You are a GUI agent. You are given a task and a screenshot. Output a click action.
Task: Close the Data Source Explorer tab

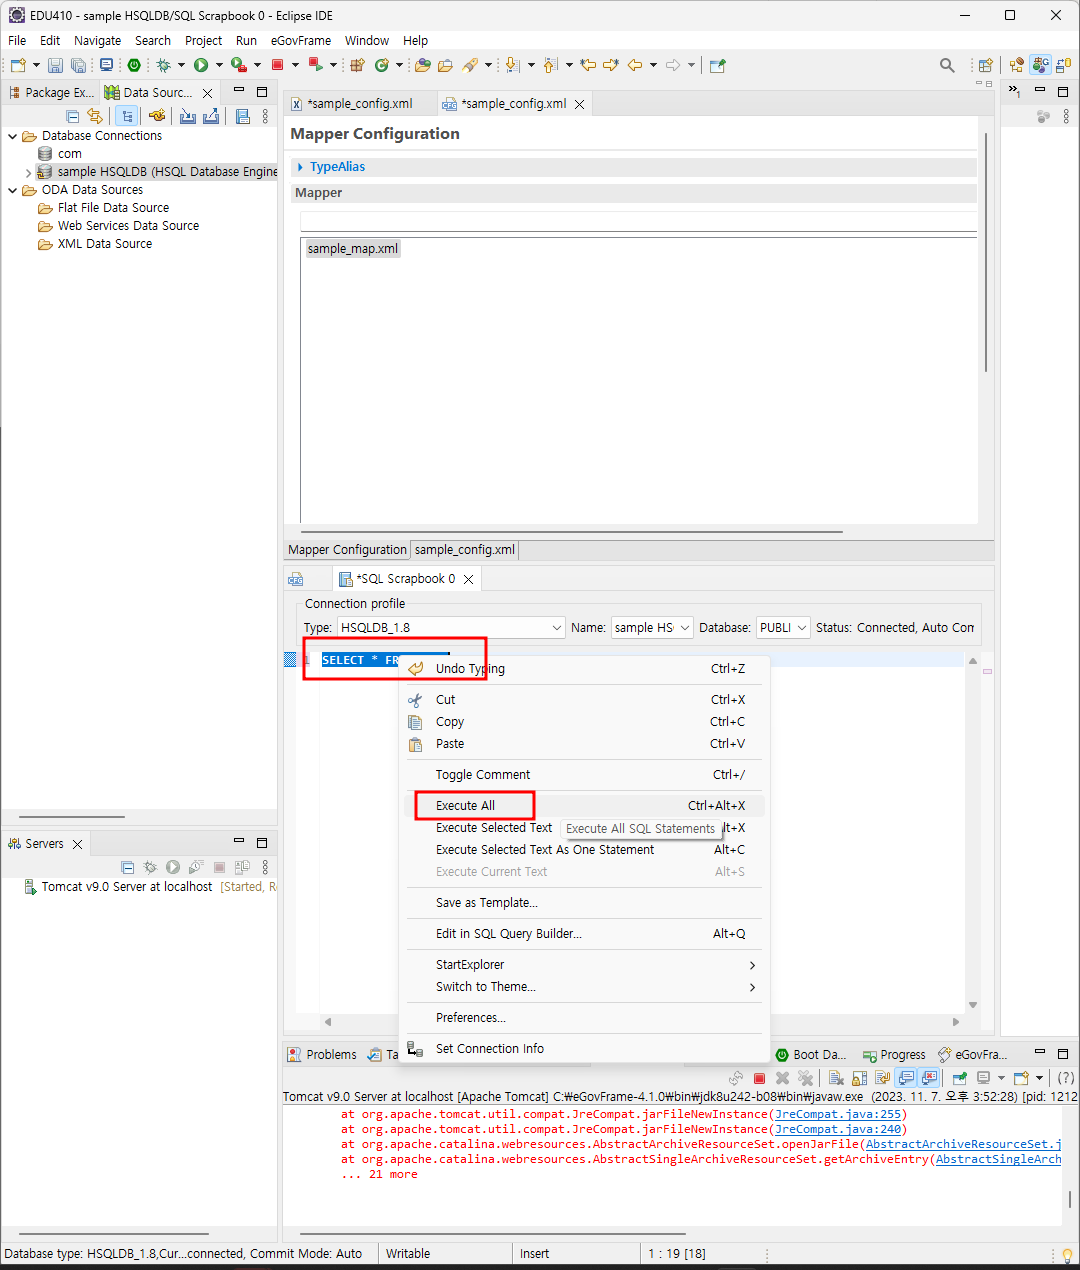click(207, 92)
